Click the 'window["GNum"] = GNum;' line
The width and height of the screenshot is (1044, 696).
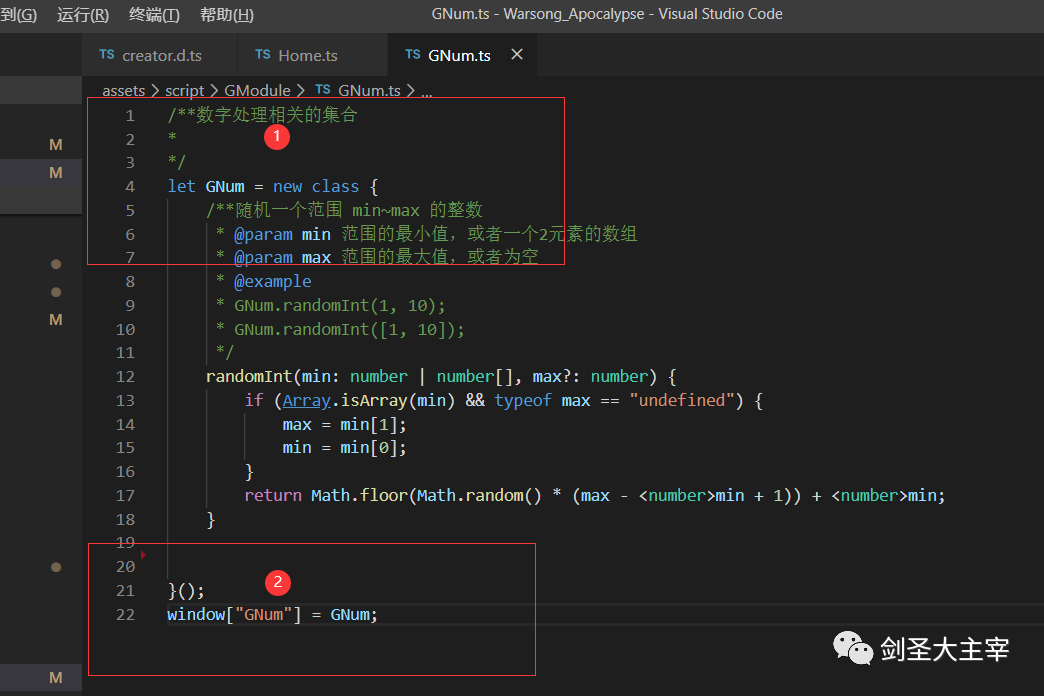(x=272, y=614)
